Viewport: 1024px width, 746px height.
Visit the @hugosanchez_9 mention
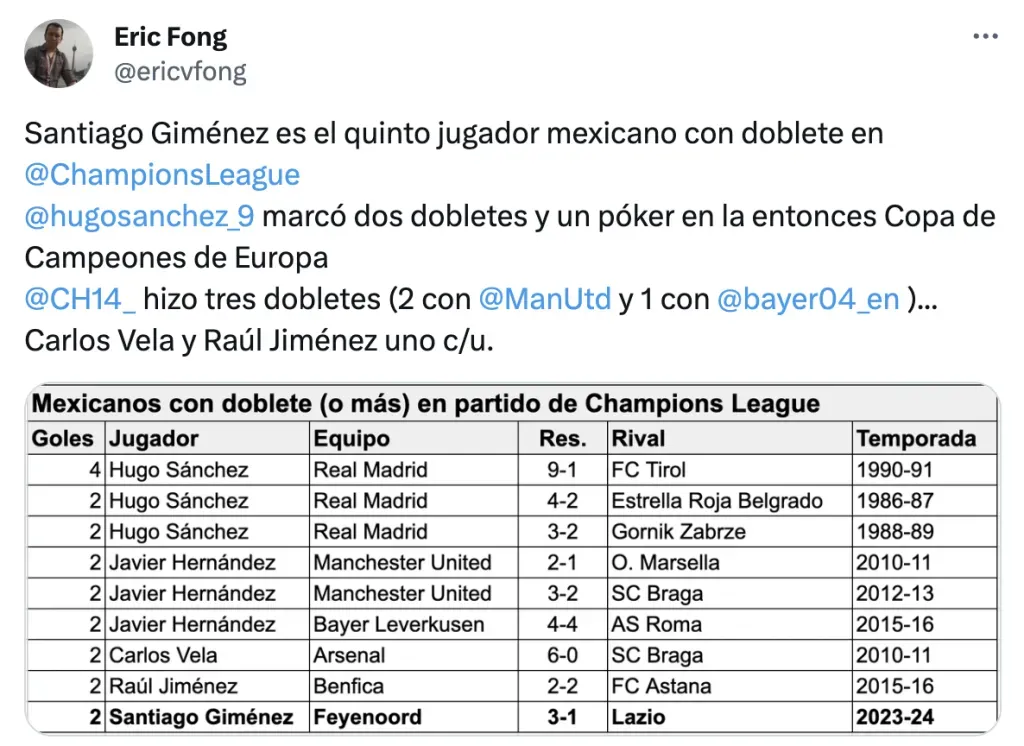(x=139, y=216)
